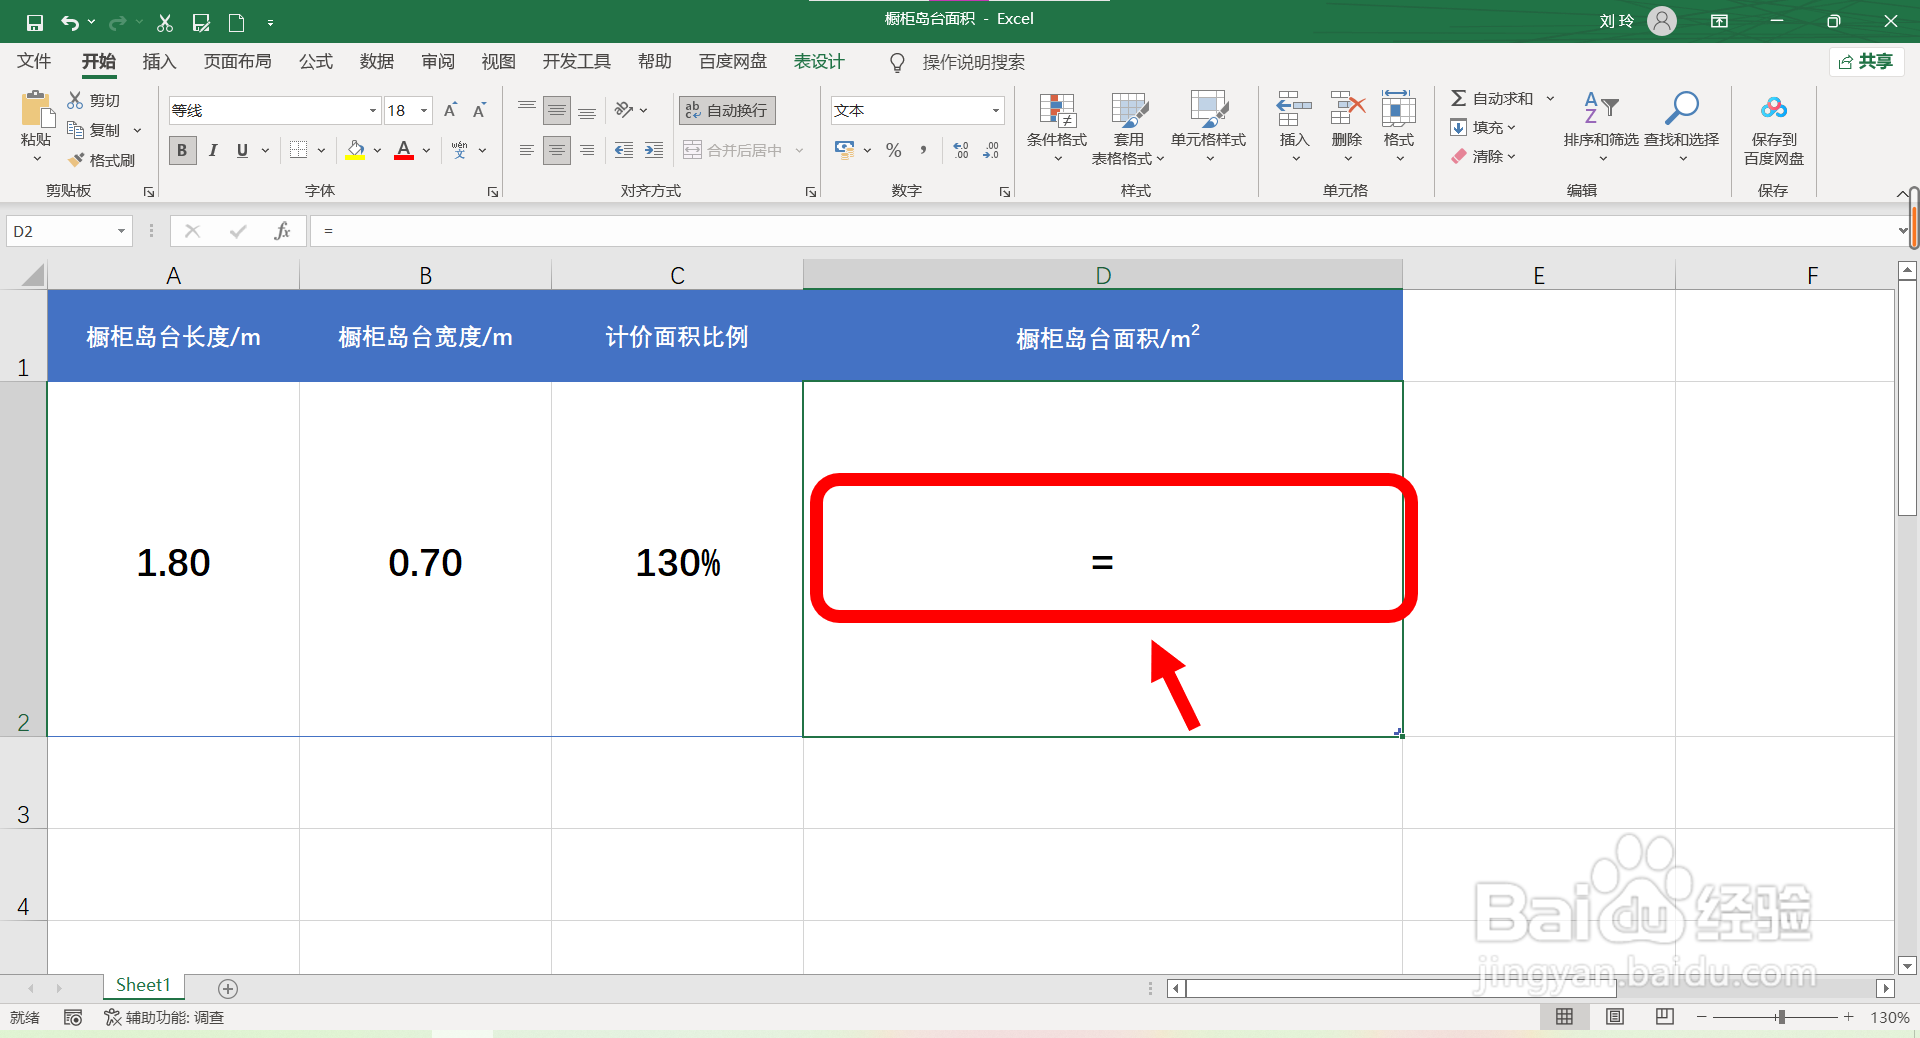Click the phonetic guide (wén) icon
1920x1038 pixels.
[x=459, y=150]
